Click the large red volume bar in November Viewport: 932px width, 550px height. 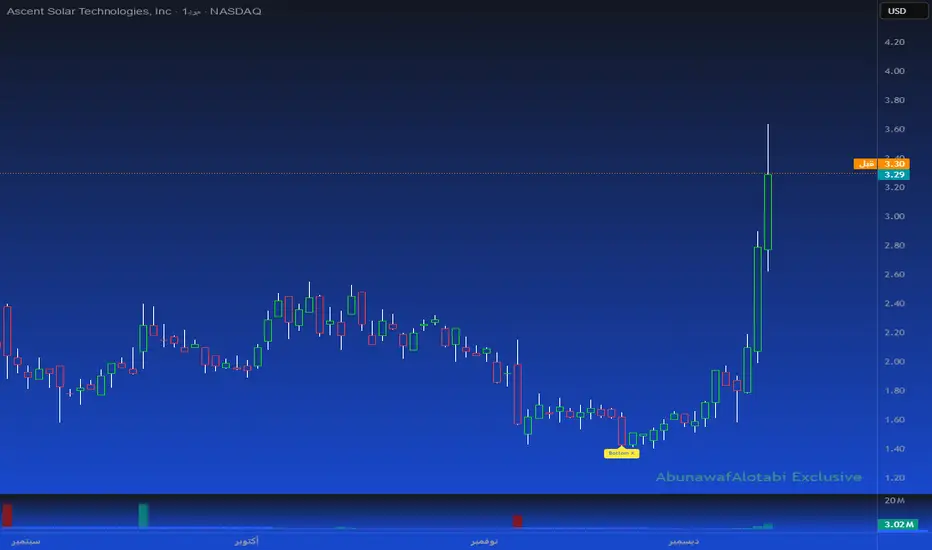point(518,521)
